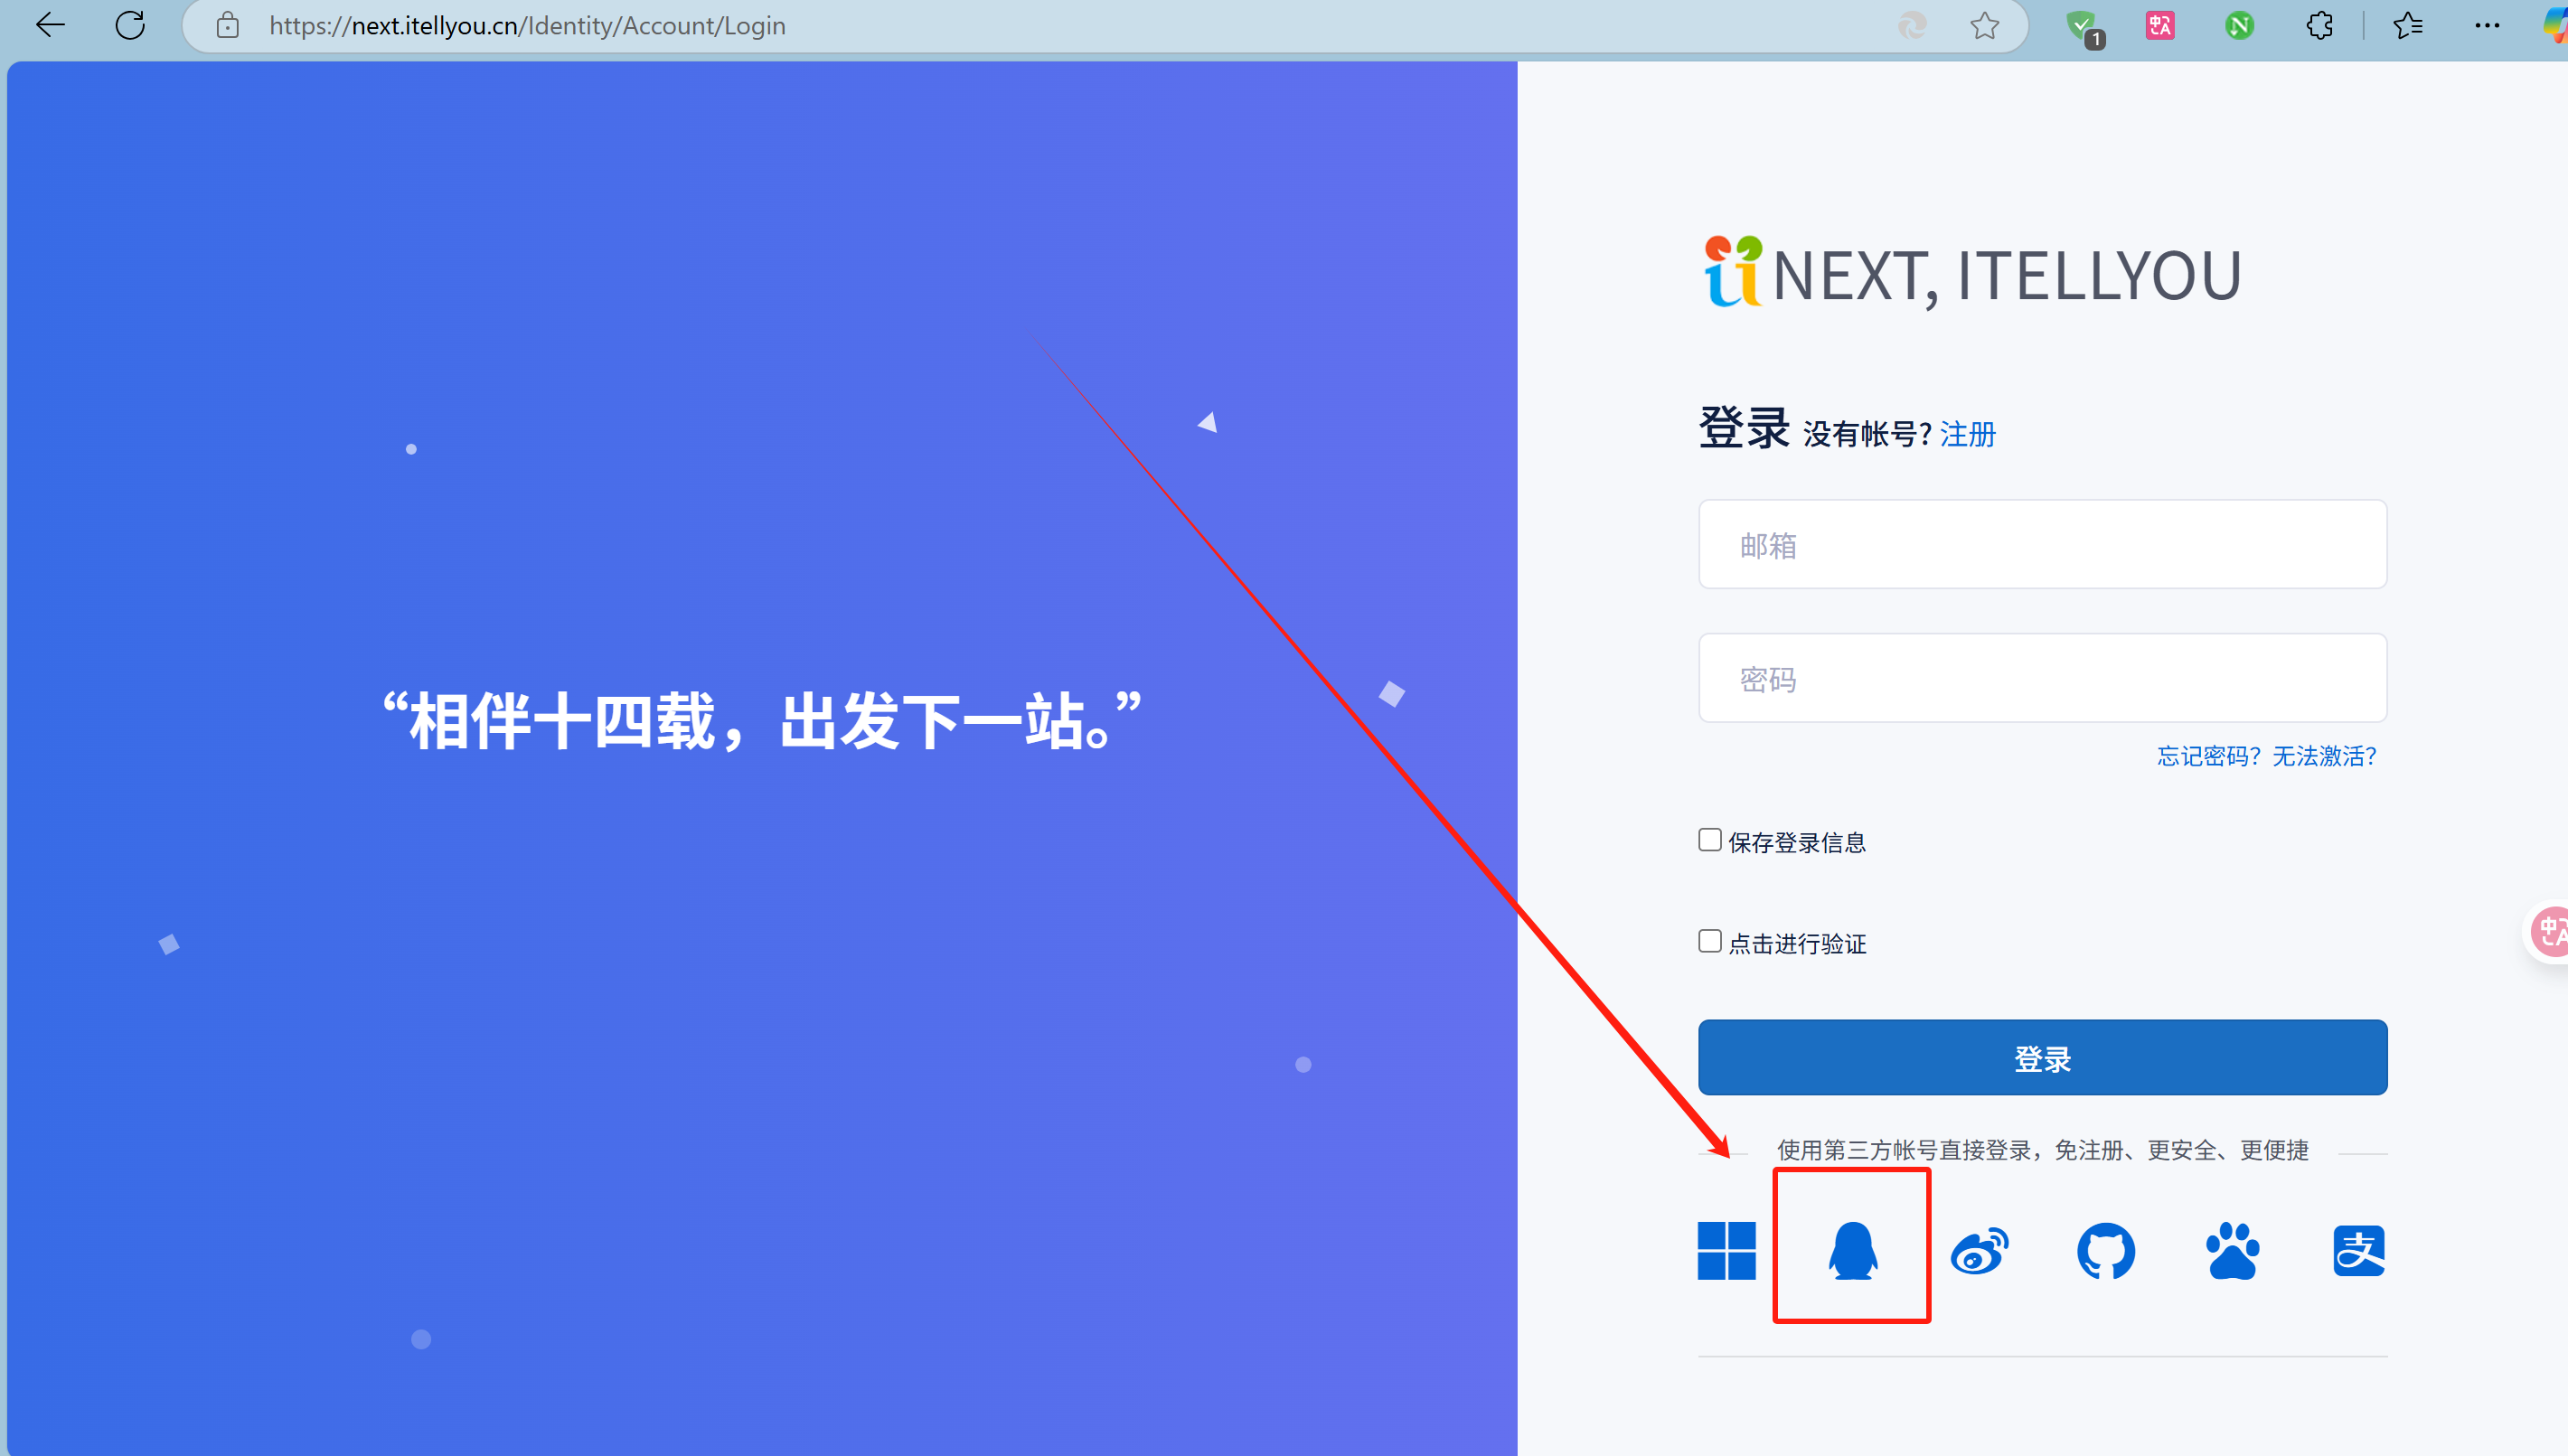This screenshot has width=2568, height=1456.
Task: Add page to favorites star icon
Action: [x=1984, y=25]
